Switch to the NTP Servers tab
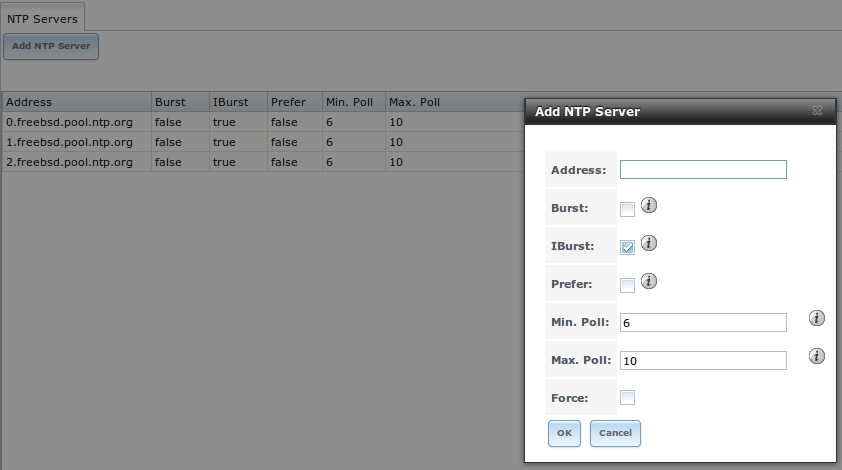The image size is (842, 470). [42, 19]
